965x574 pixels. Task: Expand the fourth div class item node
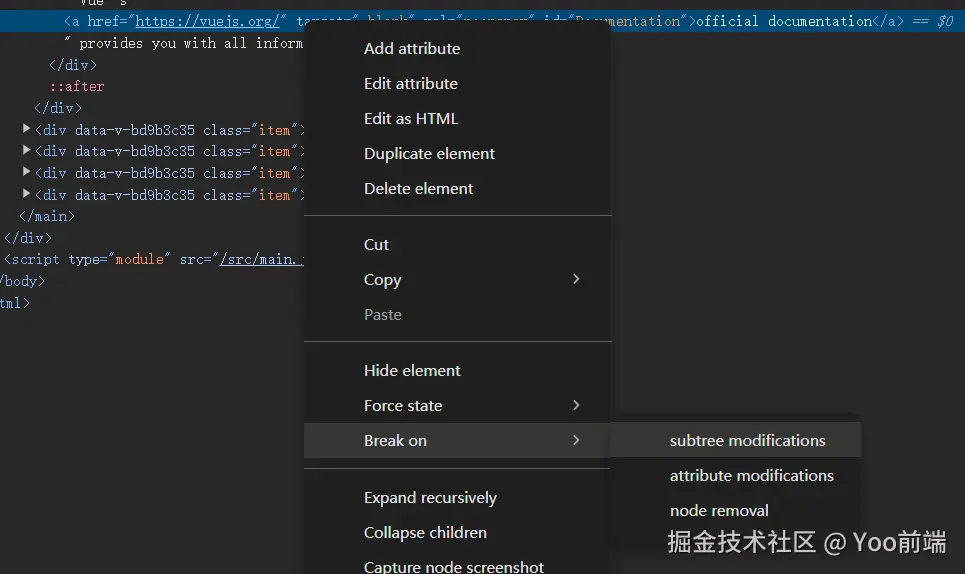click(x=26, y=194)
